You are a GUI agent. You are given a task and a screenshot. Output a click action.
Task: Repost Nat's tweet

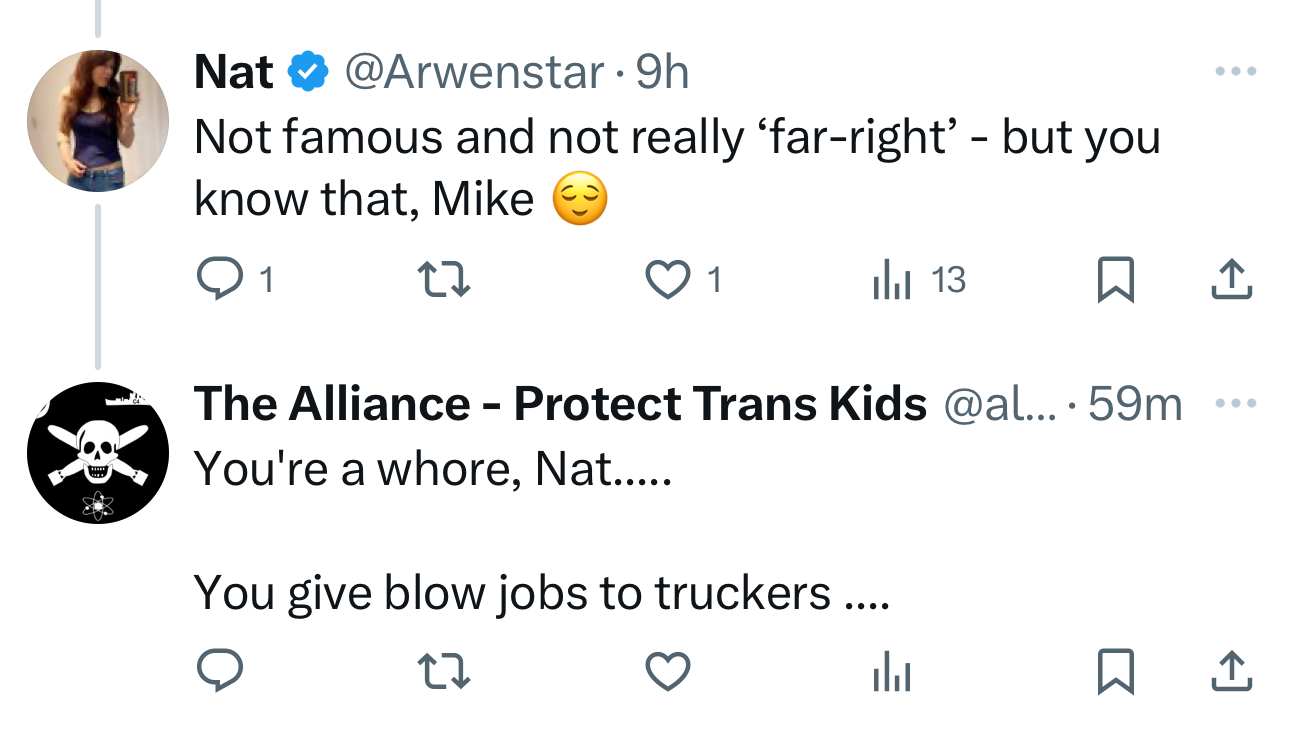(443, 280)
